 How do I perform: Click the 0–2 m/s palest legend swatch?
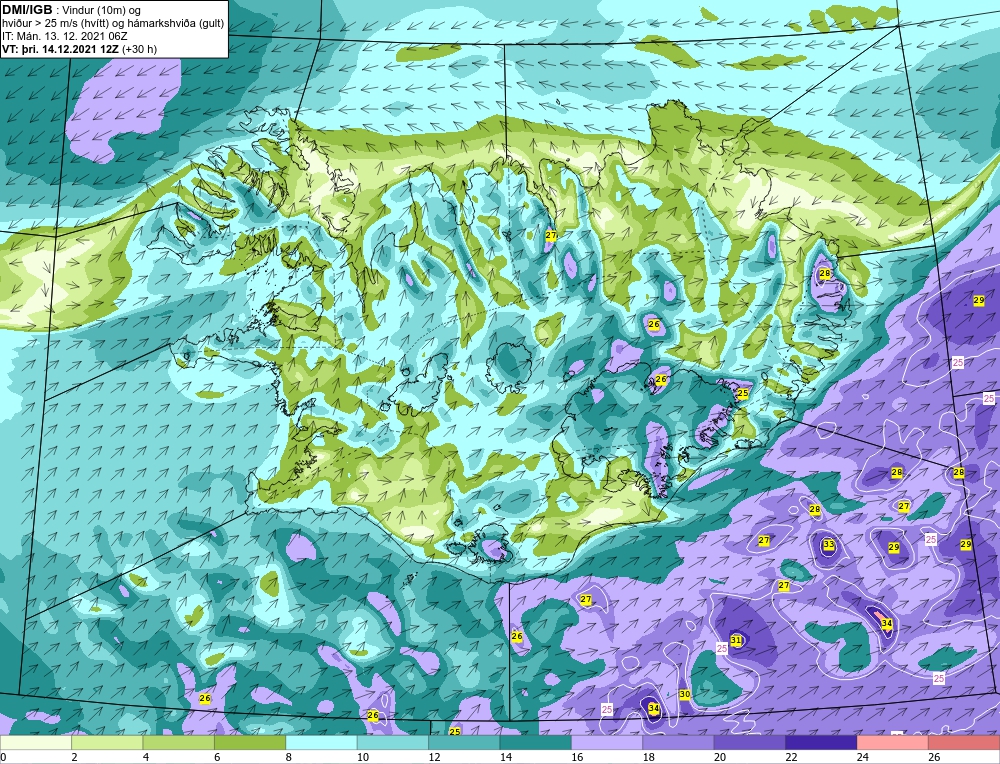(36, 743)
